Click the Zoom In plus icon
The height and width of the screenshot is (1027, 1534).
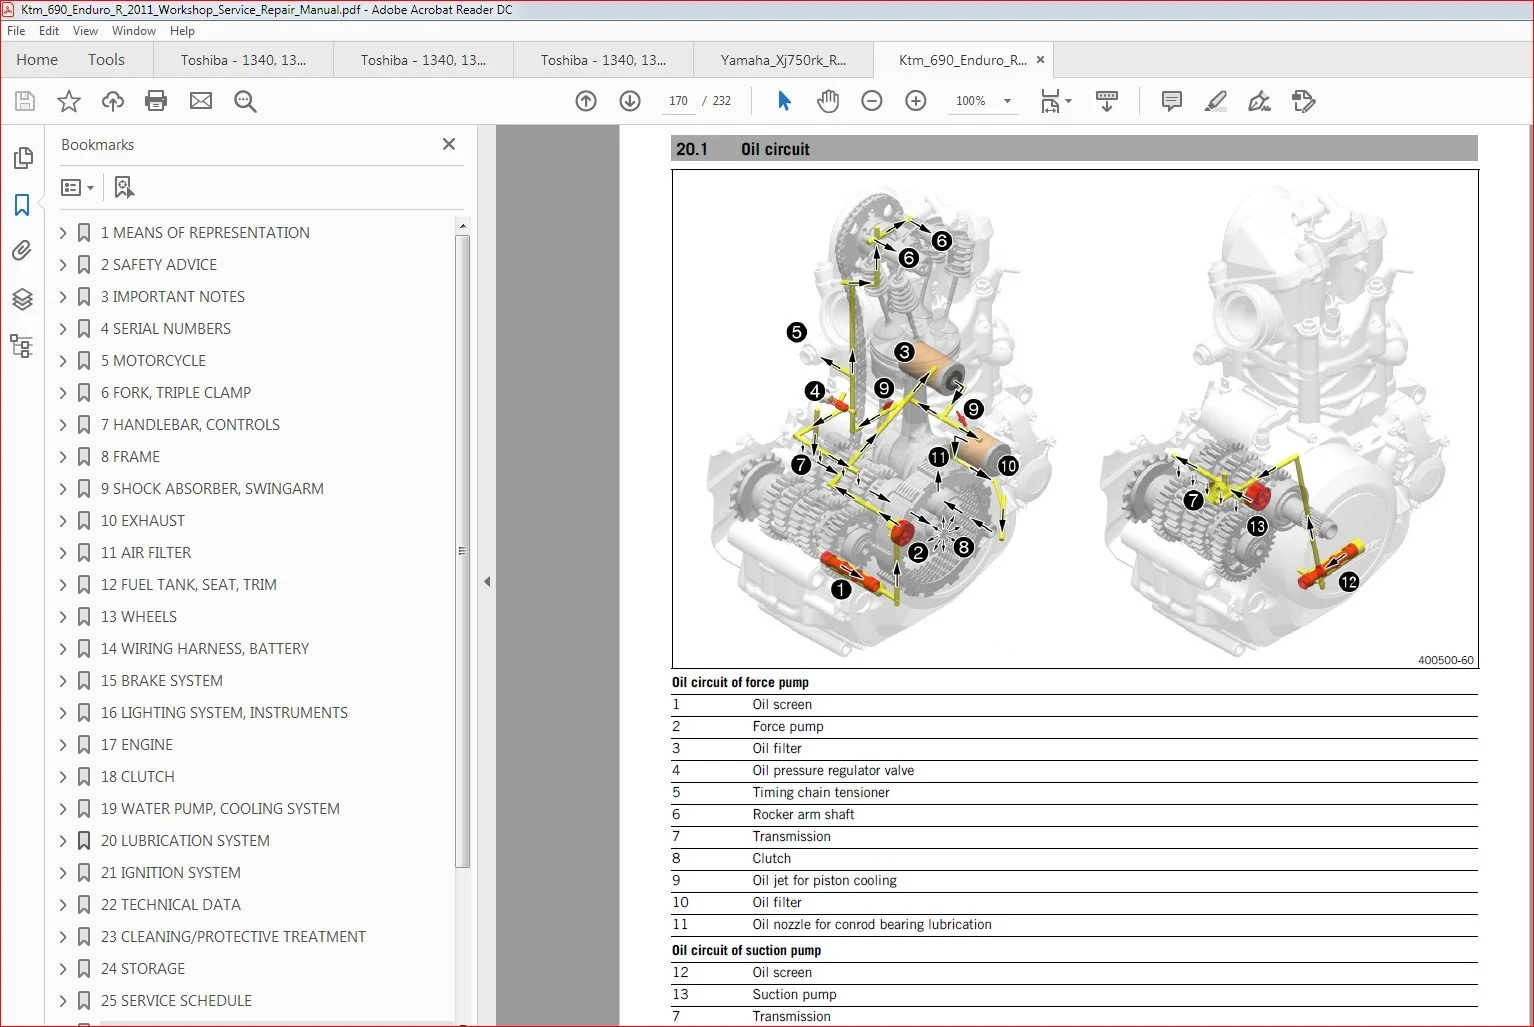[x=915, y=101]
